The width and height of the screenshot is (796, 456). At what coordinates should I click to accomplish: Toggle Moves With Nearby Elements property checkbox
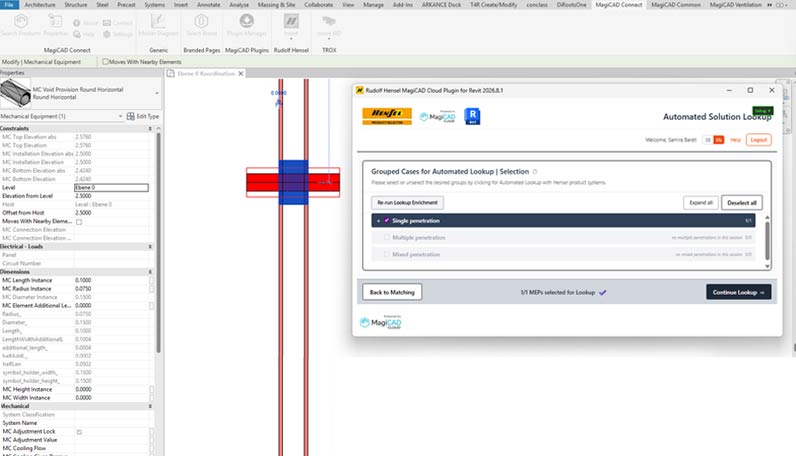79,221
